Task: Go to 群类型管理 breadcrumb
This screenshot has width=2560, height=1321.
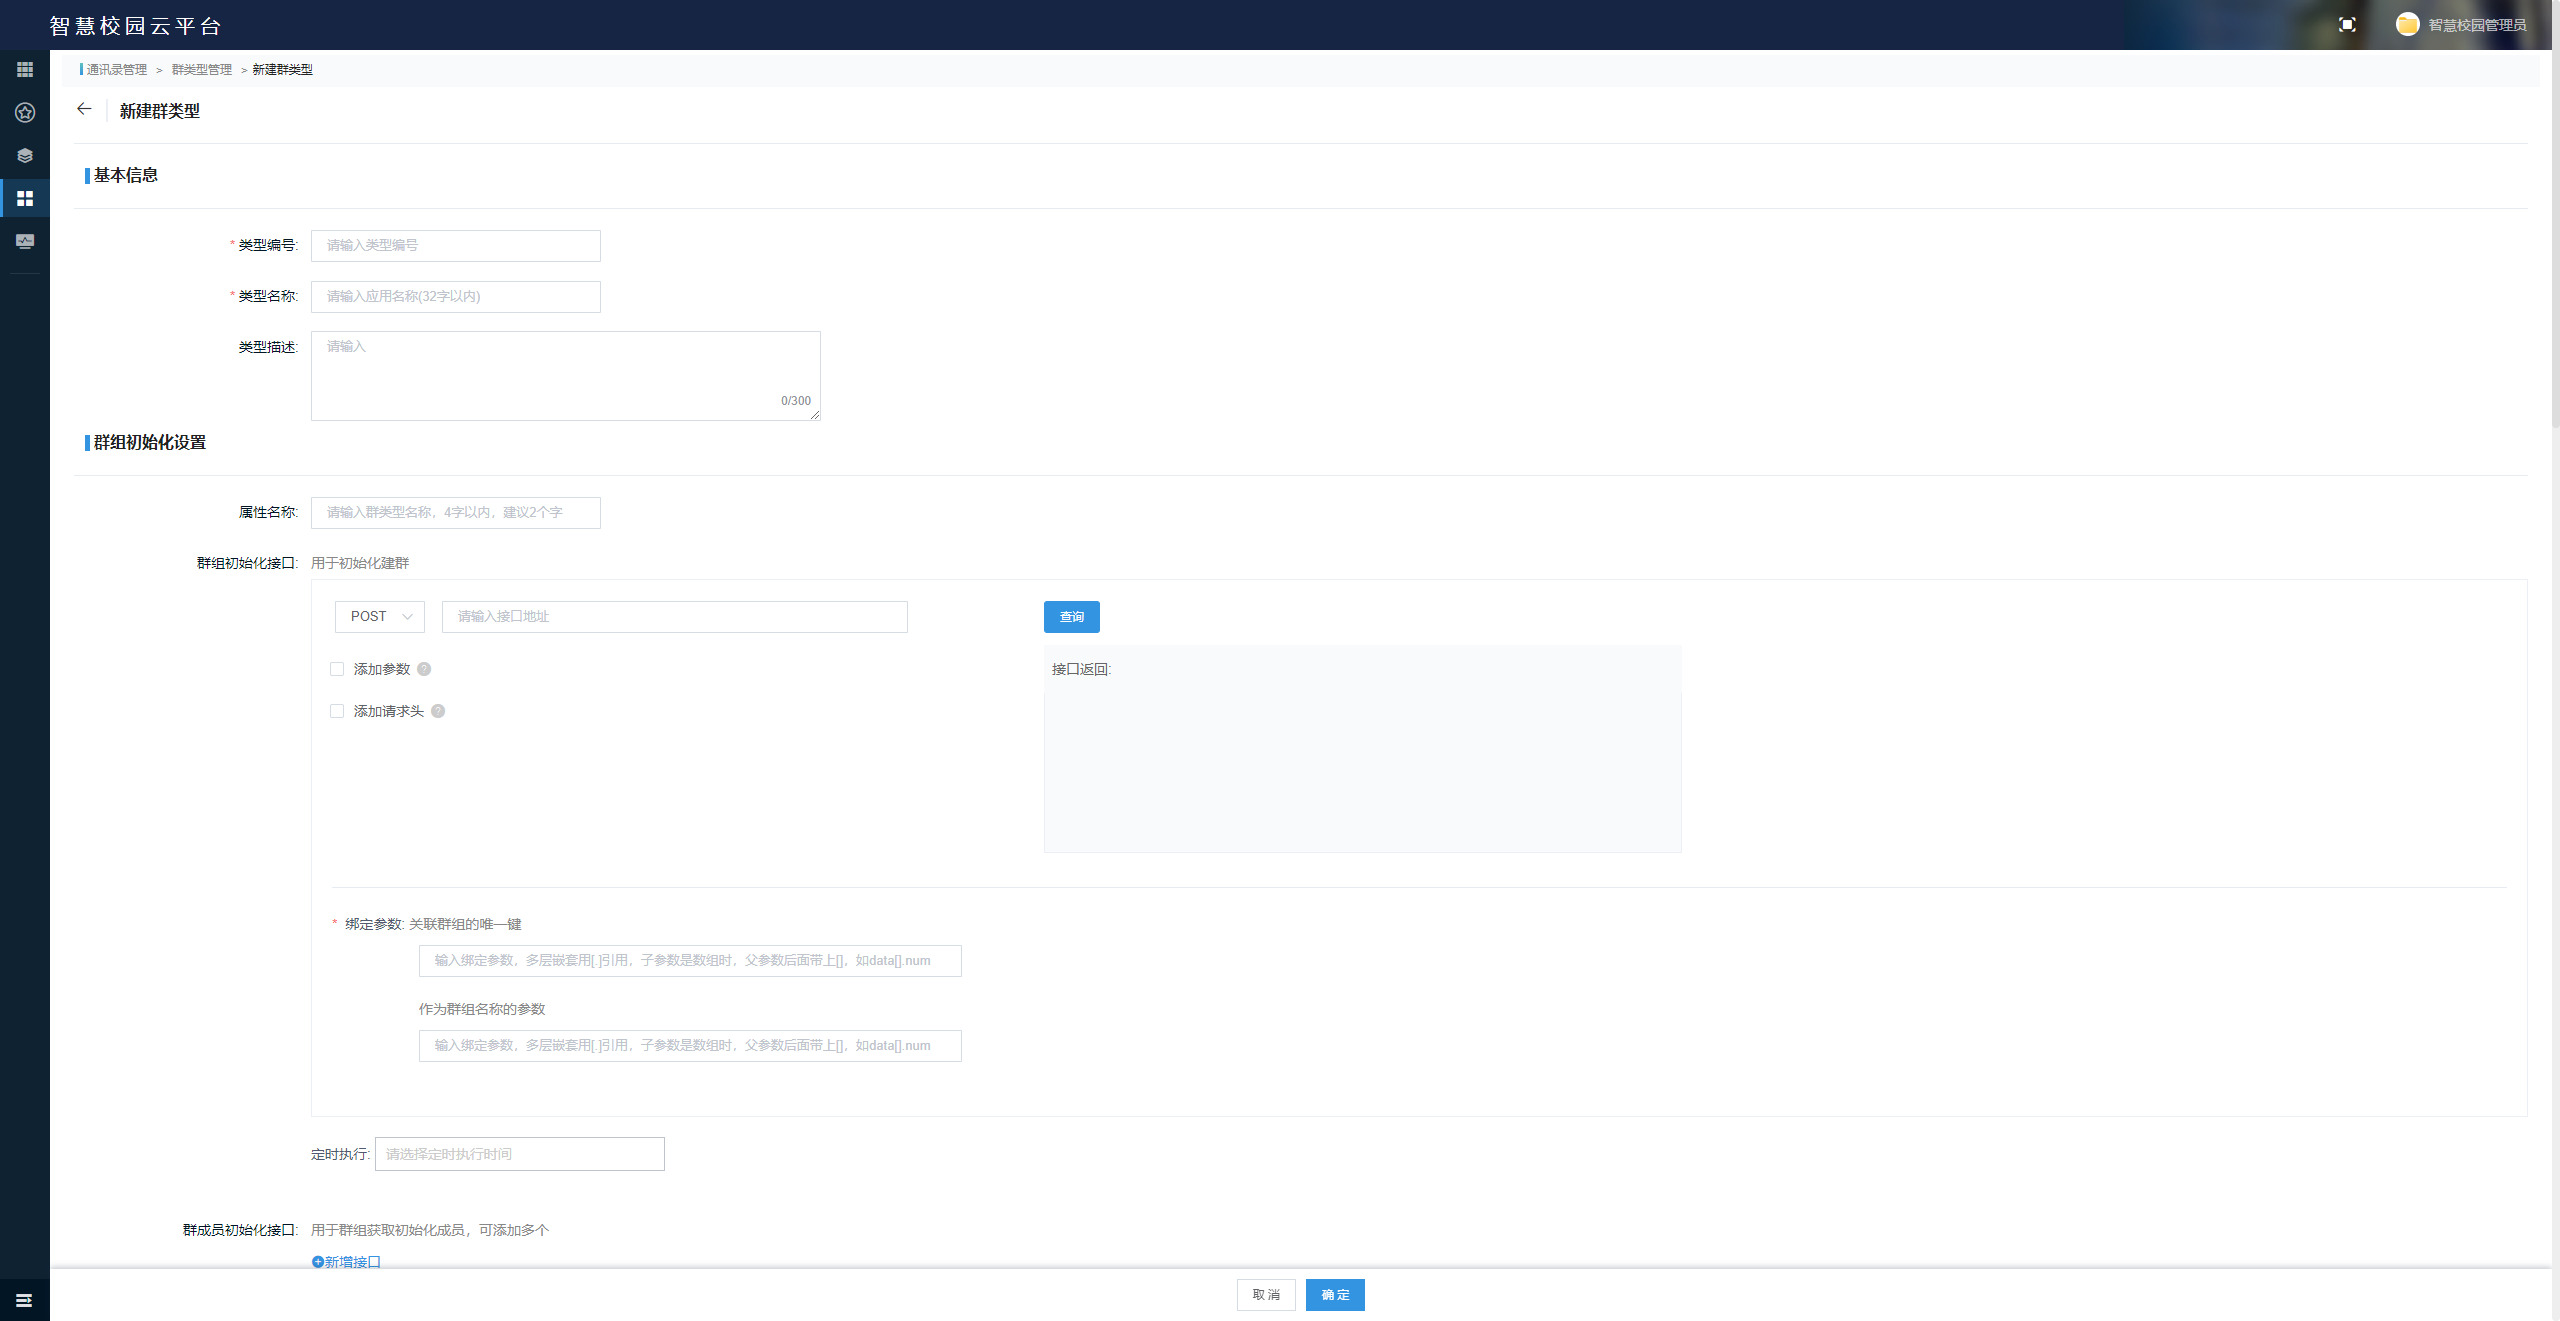Action: [202, 69]
